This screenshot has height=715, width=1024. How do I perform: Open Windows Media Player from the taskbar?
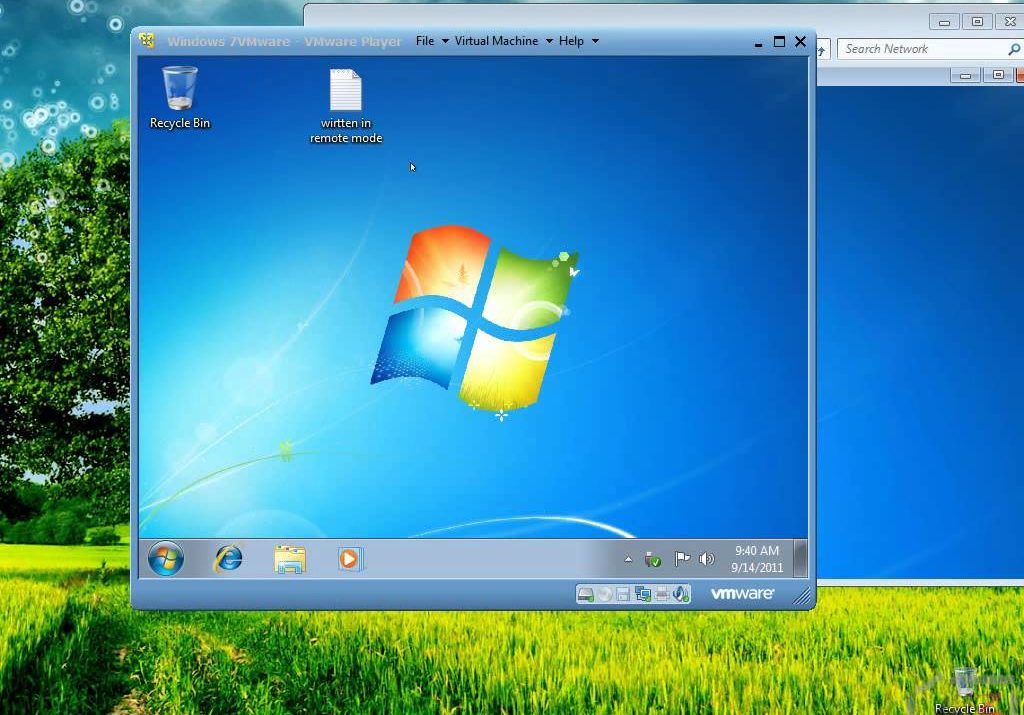[x=349, y=559]
